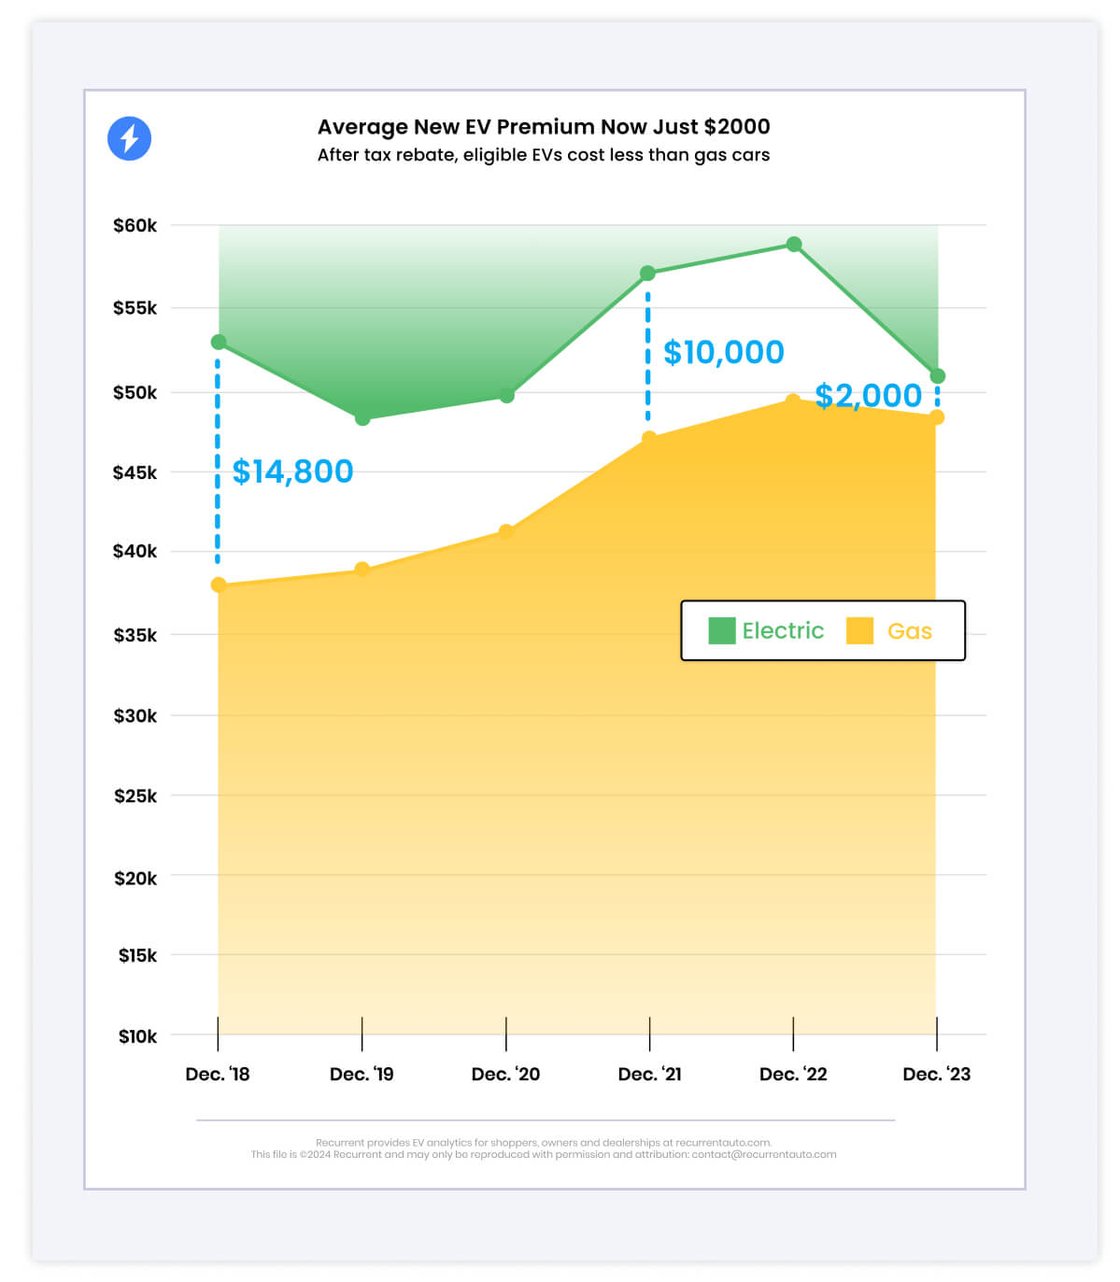Viewport: 1120px width, 1282px height.
Task: Click the blue lightning bolt logo
Action: pyautogui.click(x=129, y=138)
